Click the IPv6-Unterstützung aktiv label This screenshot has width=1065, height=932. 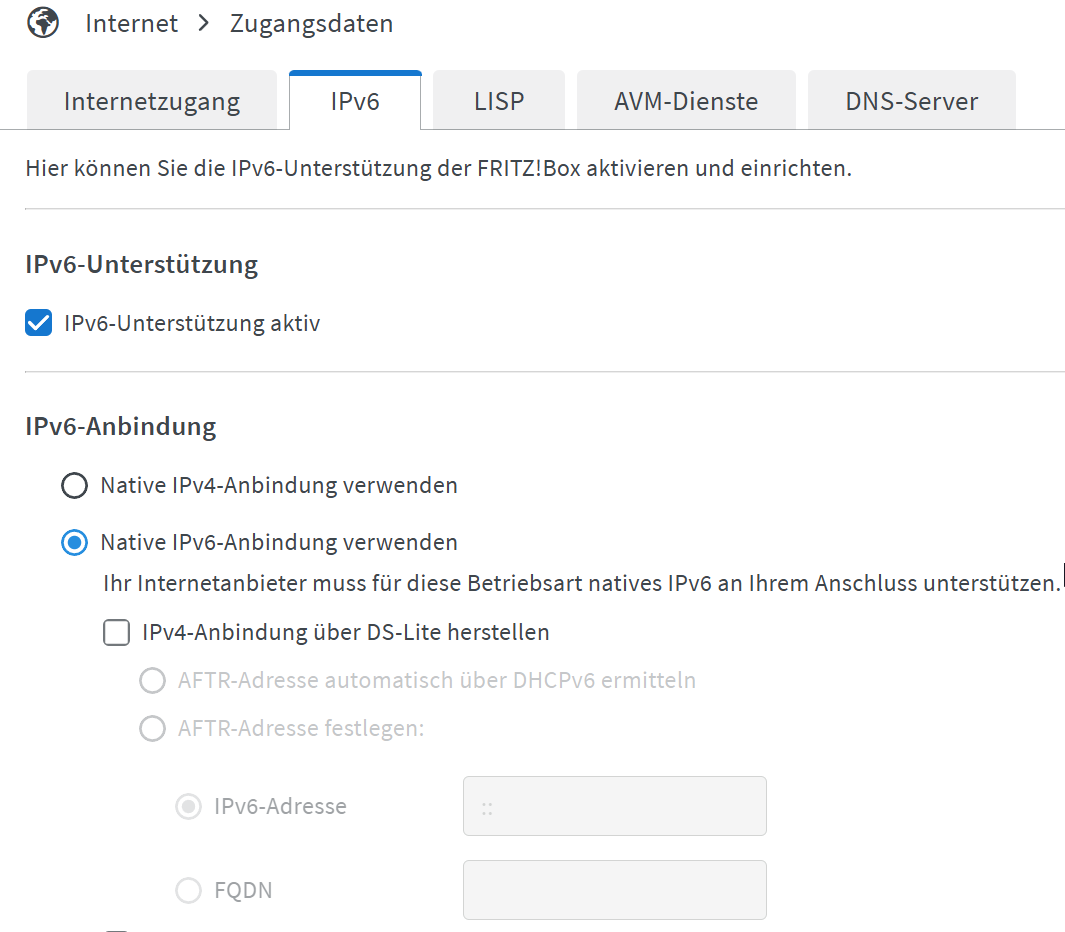[192, 323]
